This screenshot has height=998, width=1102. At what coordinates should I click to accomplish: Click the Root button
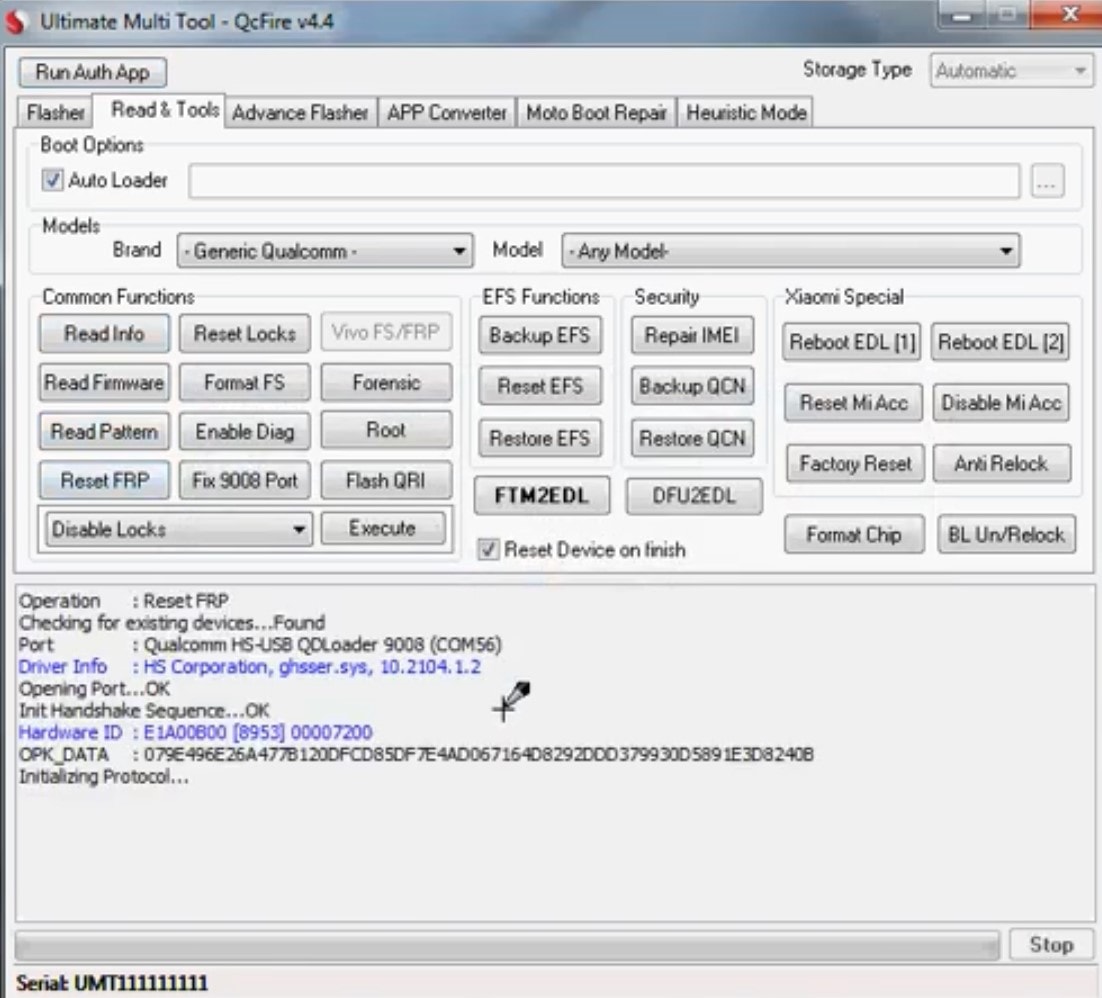386,430
